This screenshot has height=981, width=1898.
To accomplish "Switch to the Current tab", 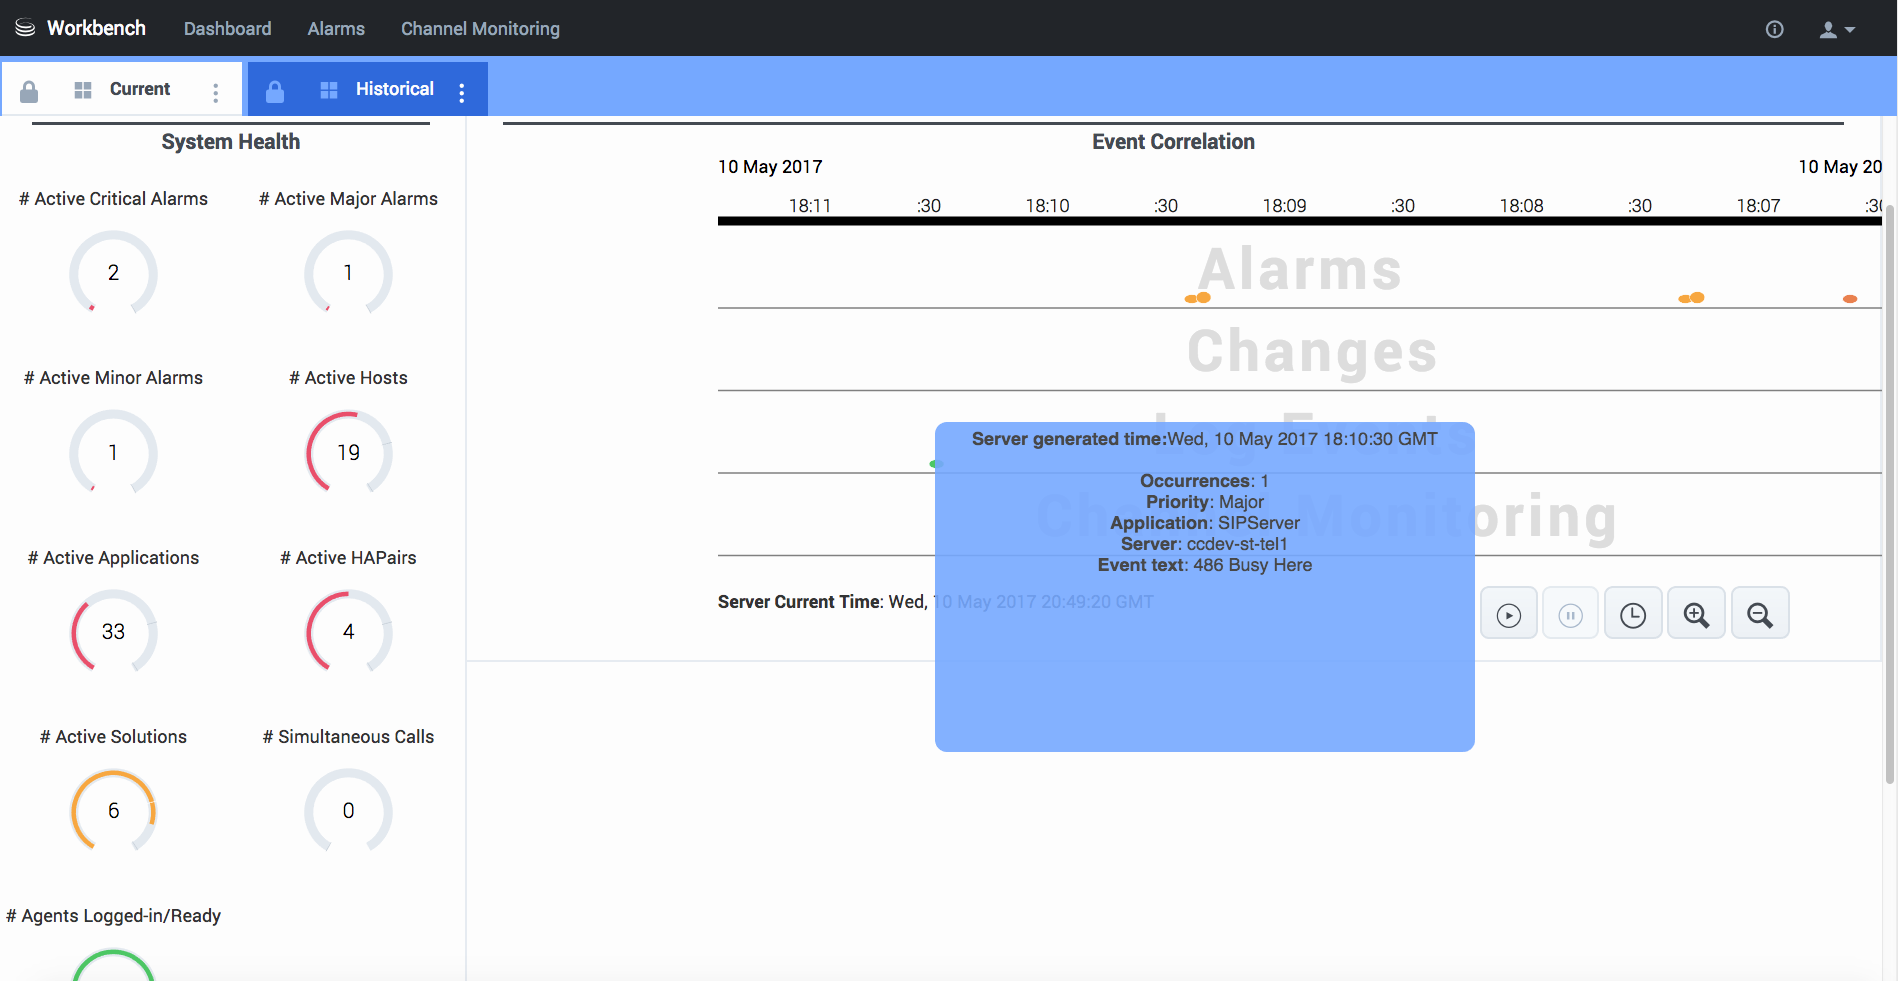I will (x=139, y=89).
